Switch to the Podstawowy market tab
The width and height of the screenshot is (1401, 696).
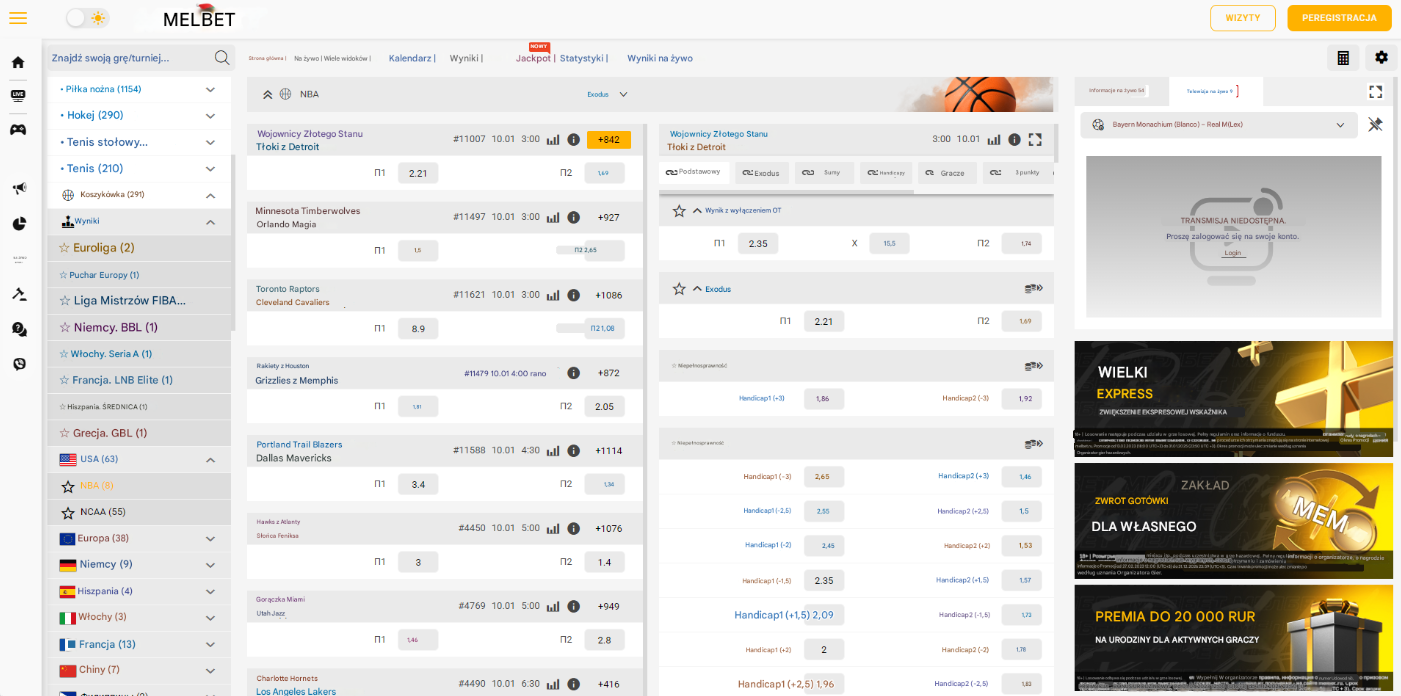(x=695, y=172)
